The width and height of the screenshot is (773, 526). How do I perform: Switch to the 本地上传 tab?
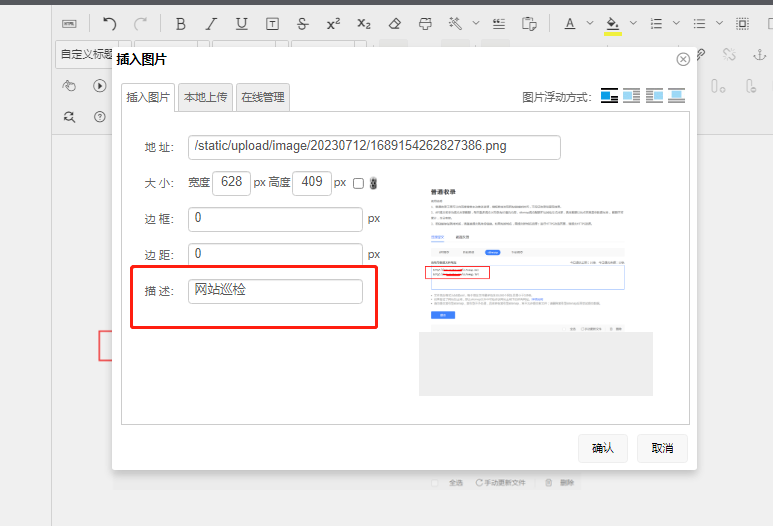205,97
